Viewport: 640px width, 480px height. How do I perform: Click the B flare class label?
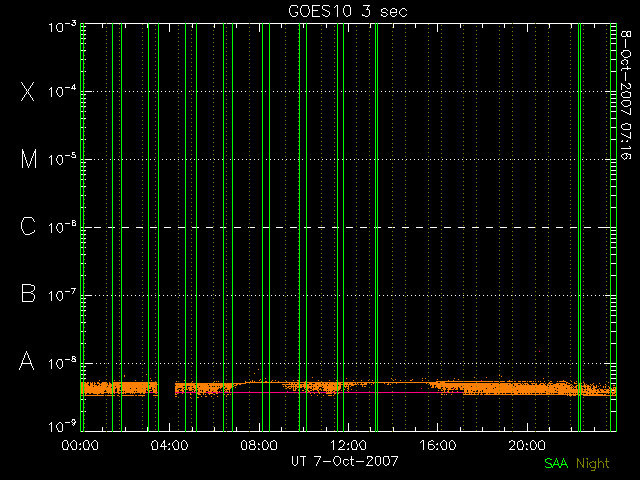(x=28, y=293)
